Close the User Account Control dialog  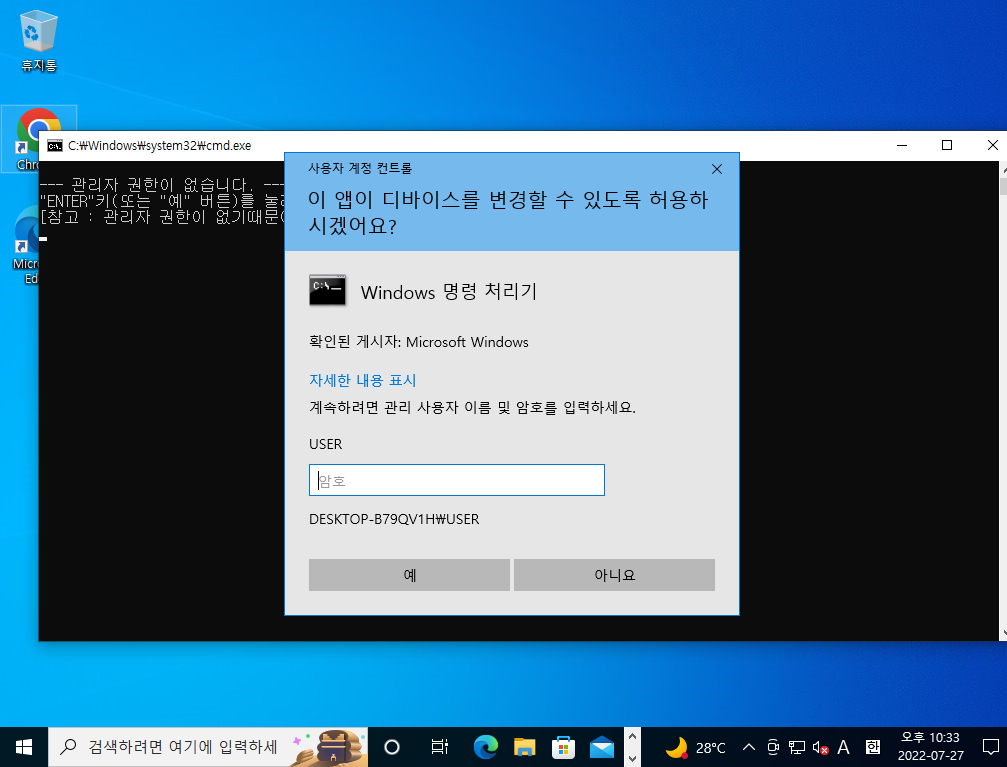pos(717,169)
